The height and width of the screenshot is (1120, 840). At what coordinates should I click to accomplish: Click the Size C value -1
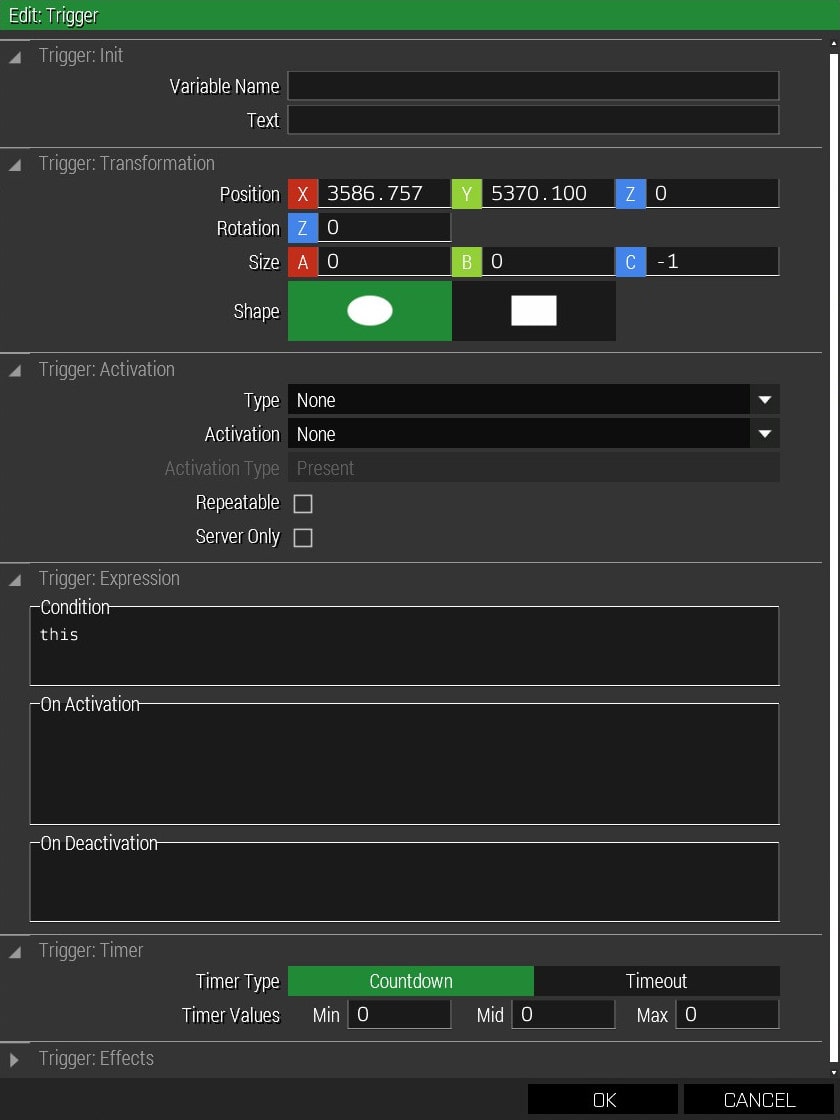click(712, 262)
